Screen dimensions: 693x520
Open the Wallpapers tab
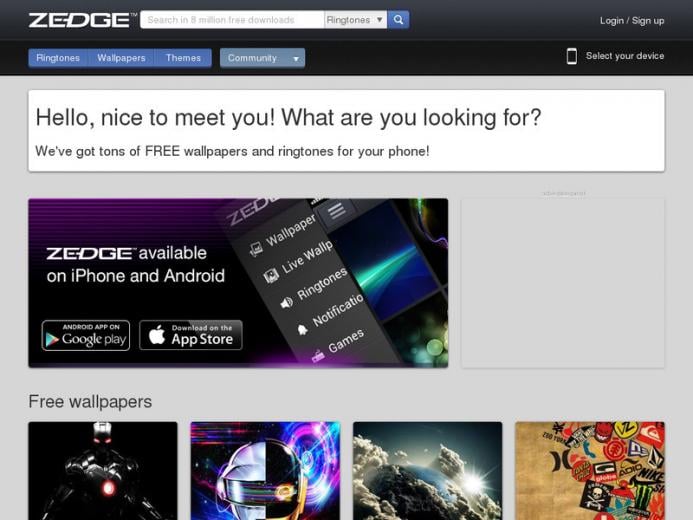[x=121, y=58]
